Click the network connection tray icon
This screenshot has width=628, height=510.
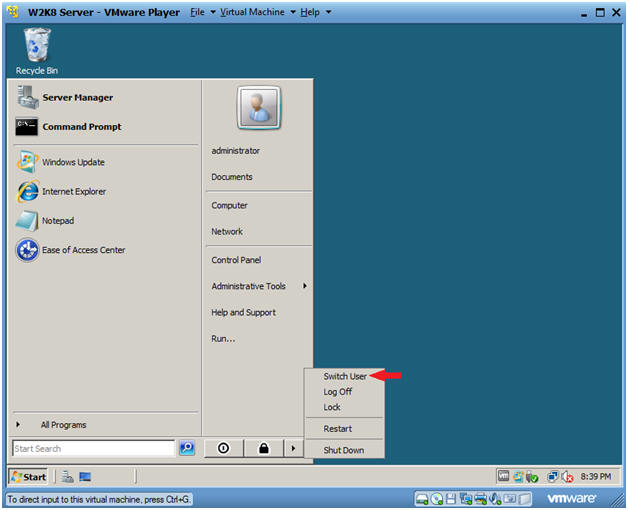(553, 476)
